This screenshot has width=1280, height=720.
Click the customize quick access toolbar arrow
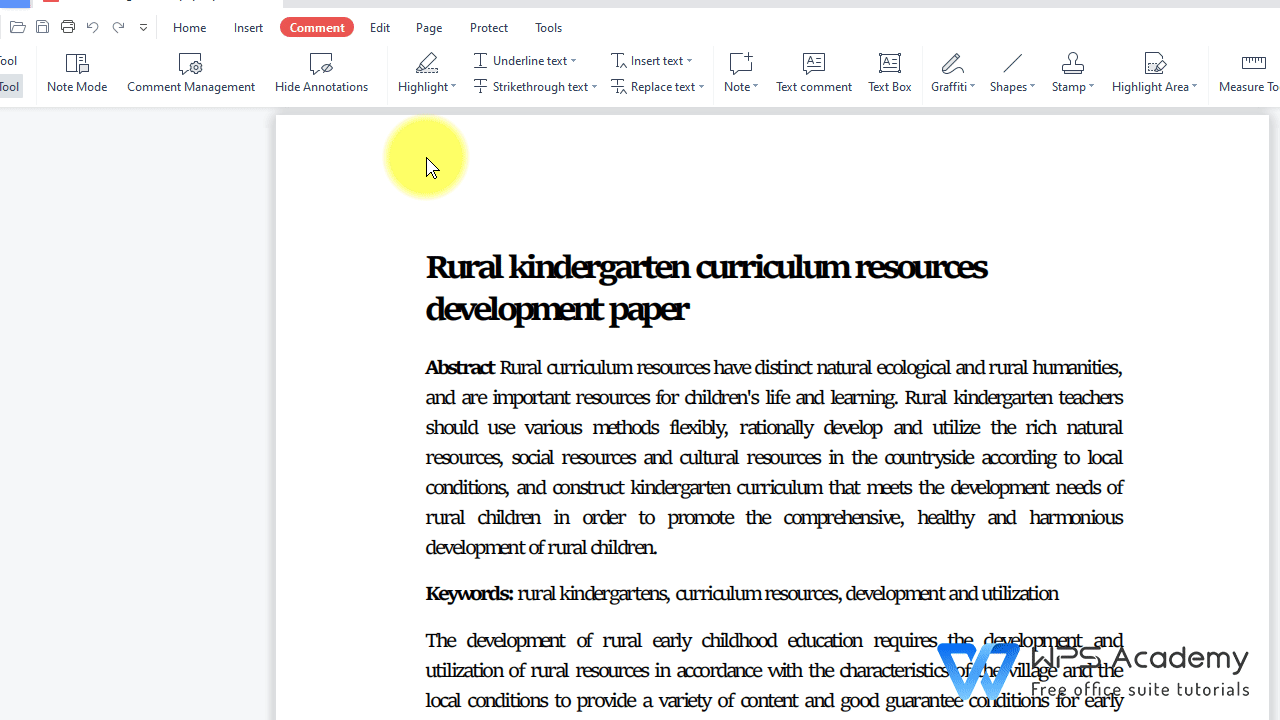coord(143,27)
